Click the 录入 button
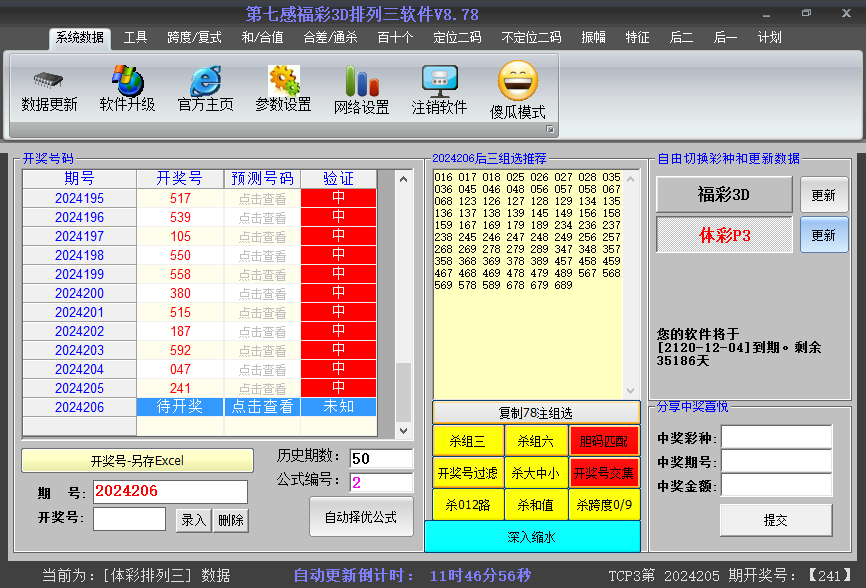Screen dimensions: 866x588 tap(193, 520)
